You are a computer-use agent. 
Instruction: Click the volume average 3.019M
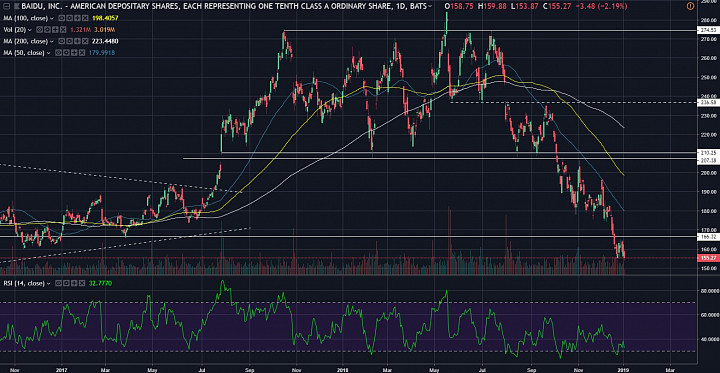point(104,30)
